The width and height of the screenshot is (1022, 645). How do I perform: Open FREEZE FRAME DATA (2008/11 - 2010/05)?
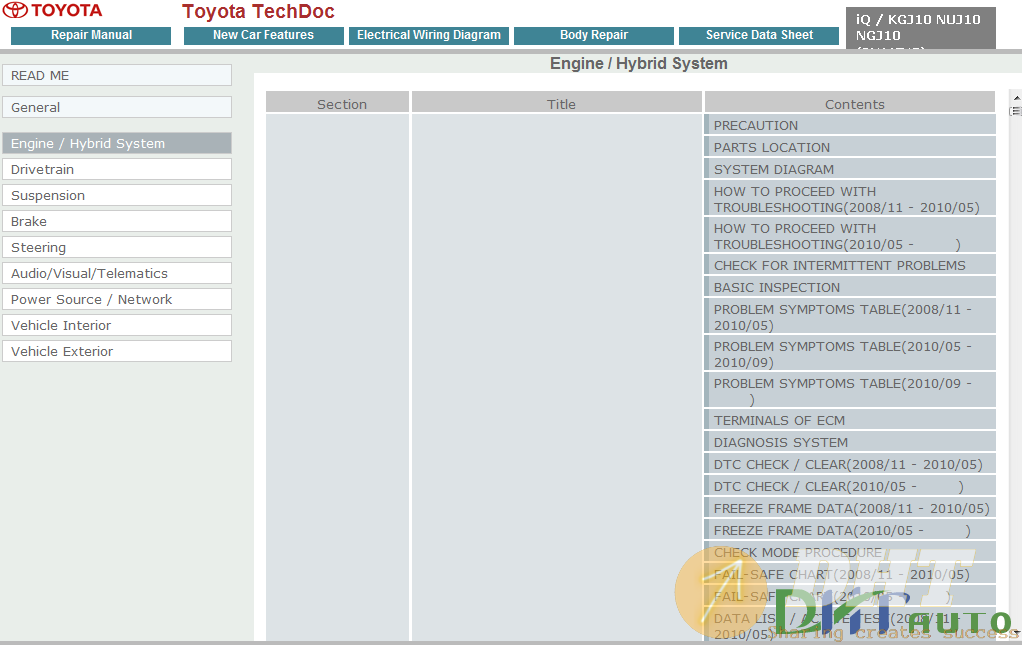(x=850, y=509)
